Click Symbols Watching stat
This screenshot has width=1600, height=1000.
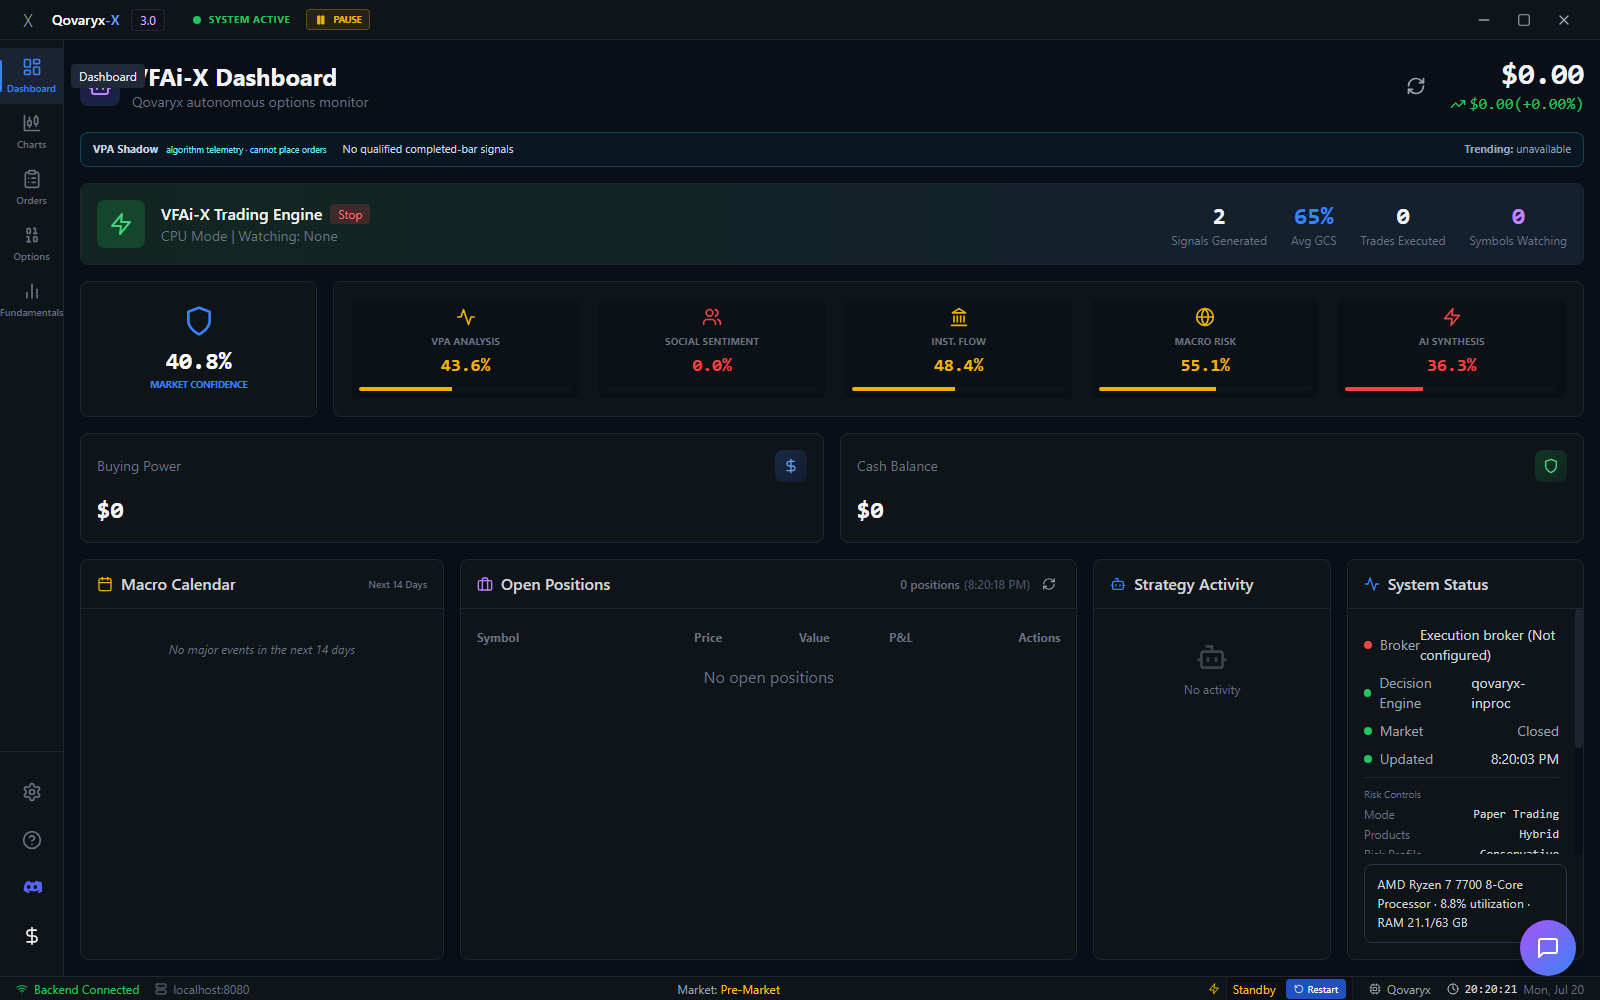pyautogui.click(x=1518, y=226)
